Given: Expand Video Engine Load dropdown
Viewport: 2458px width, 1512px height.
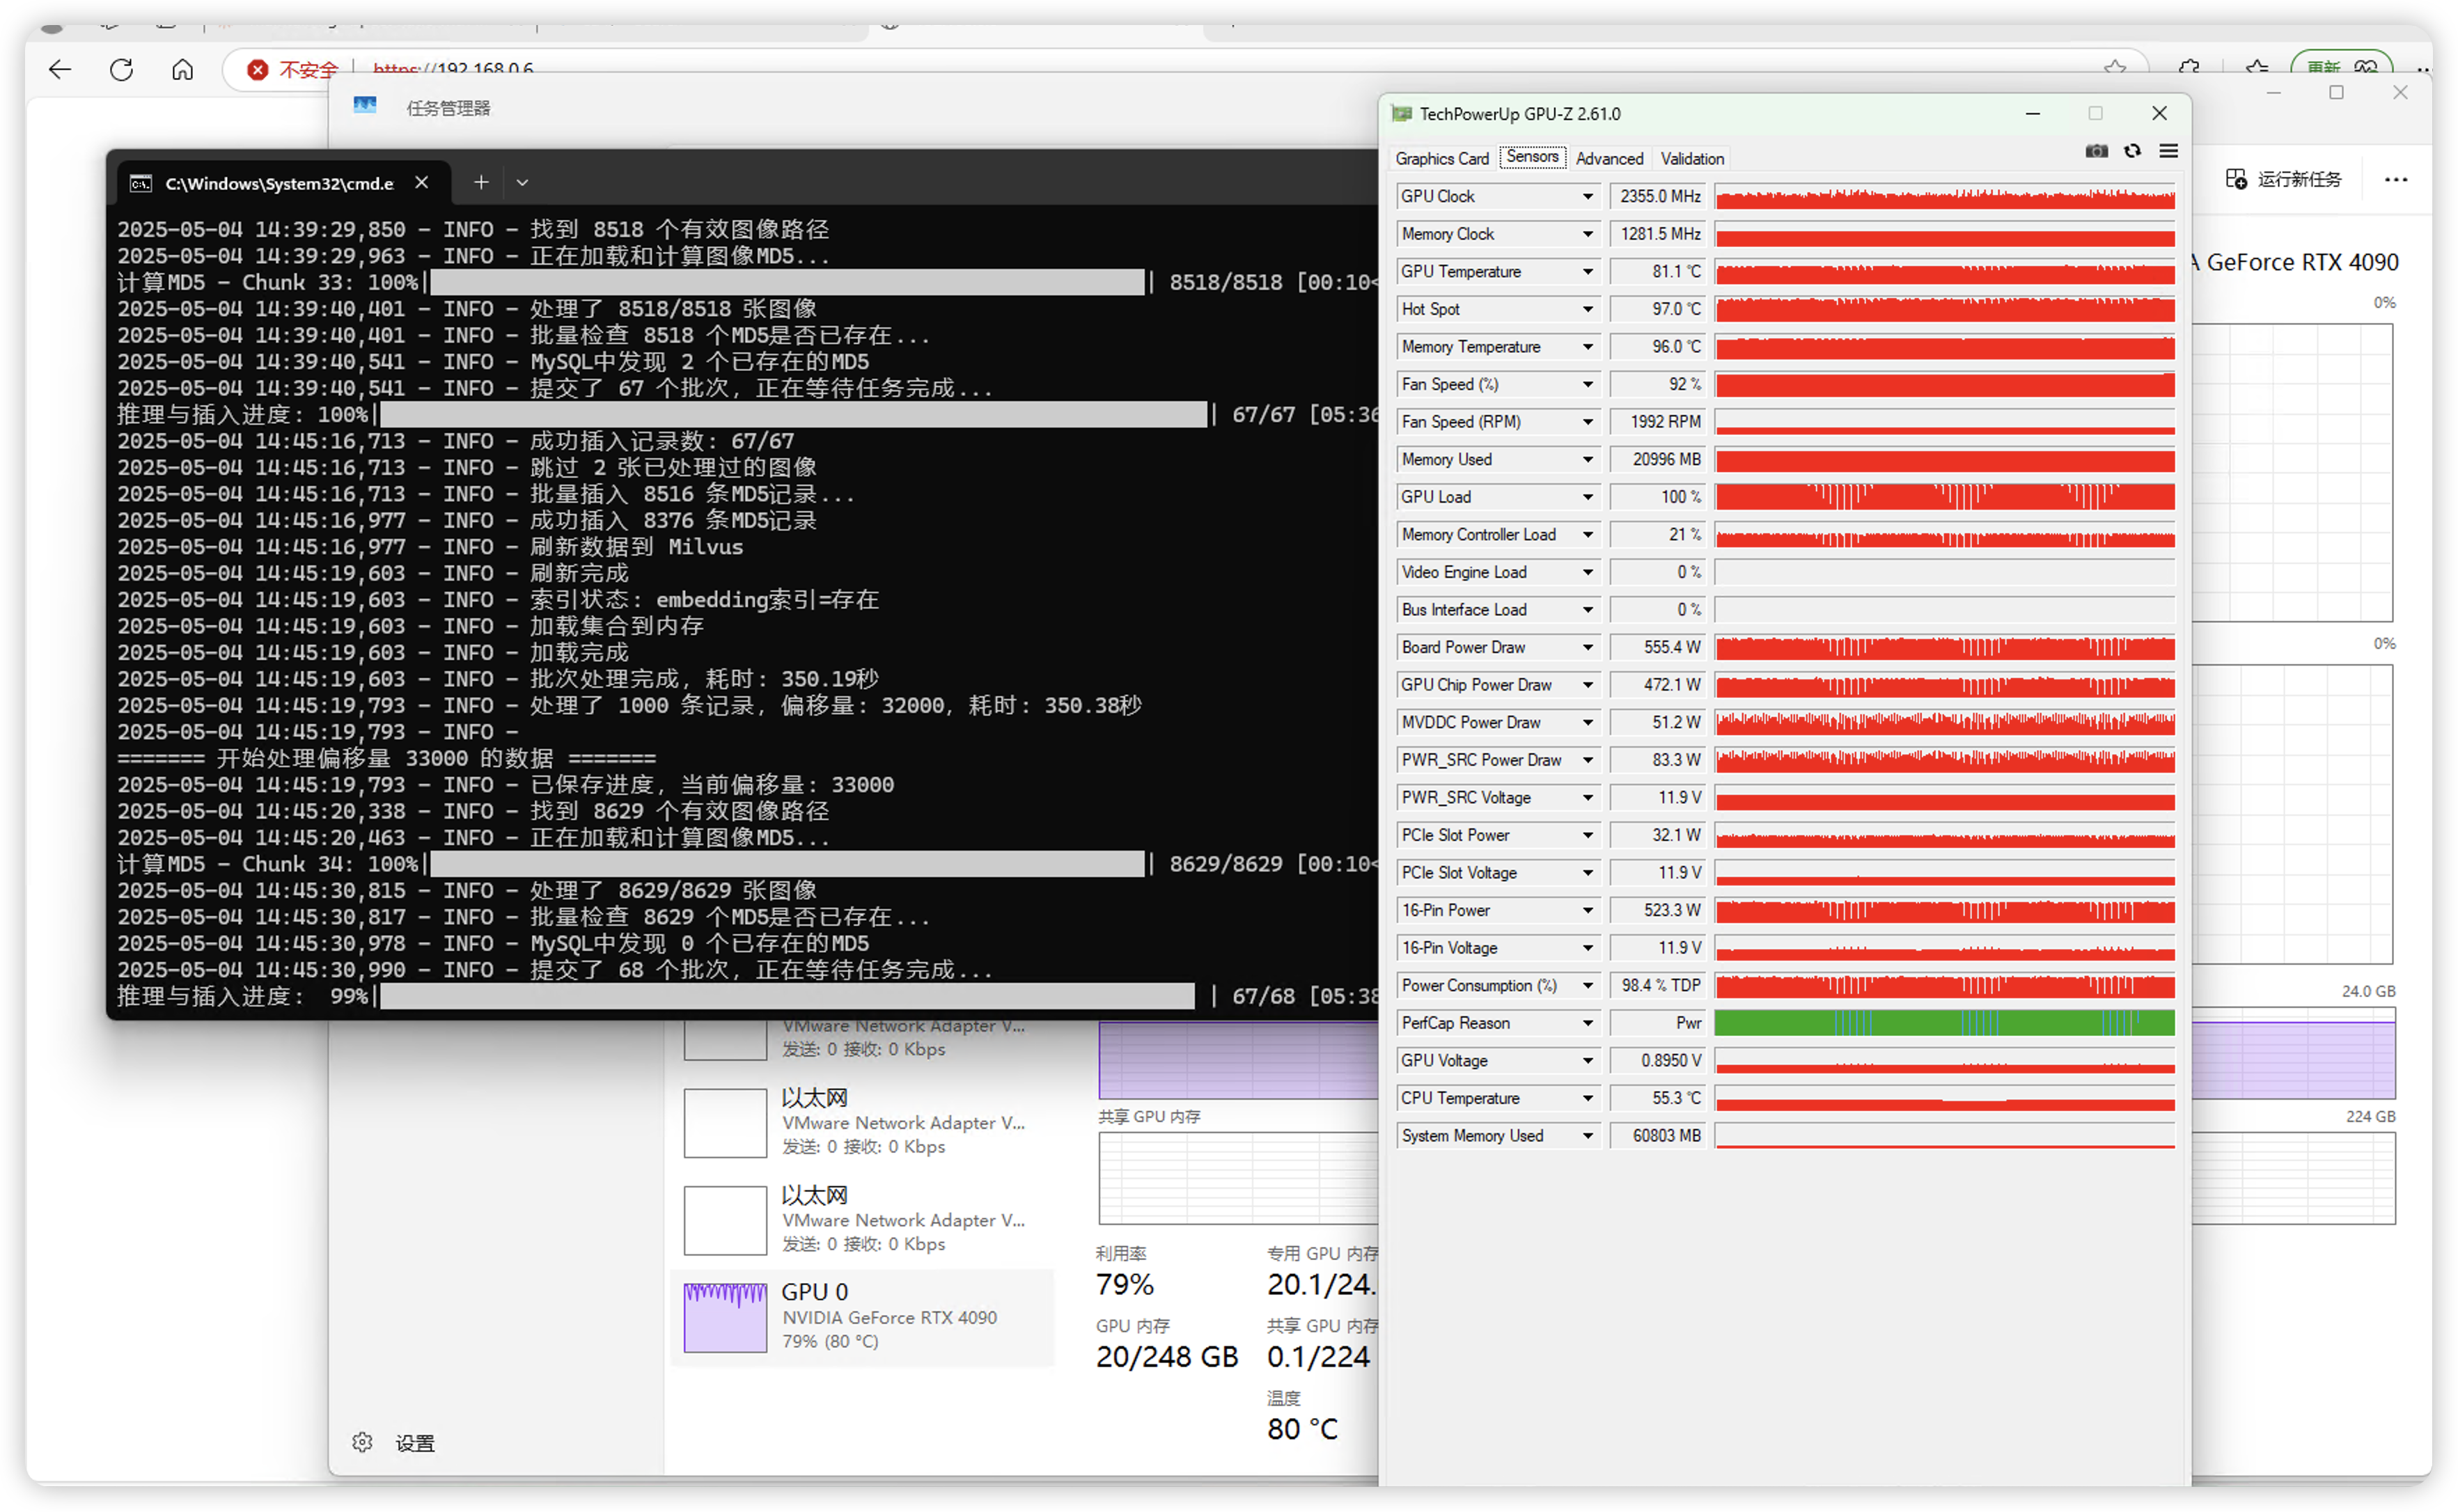Looking at the screenshot, I should (x=1587, y=572).
